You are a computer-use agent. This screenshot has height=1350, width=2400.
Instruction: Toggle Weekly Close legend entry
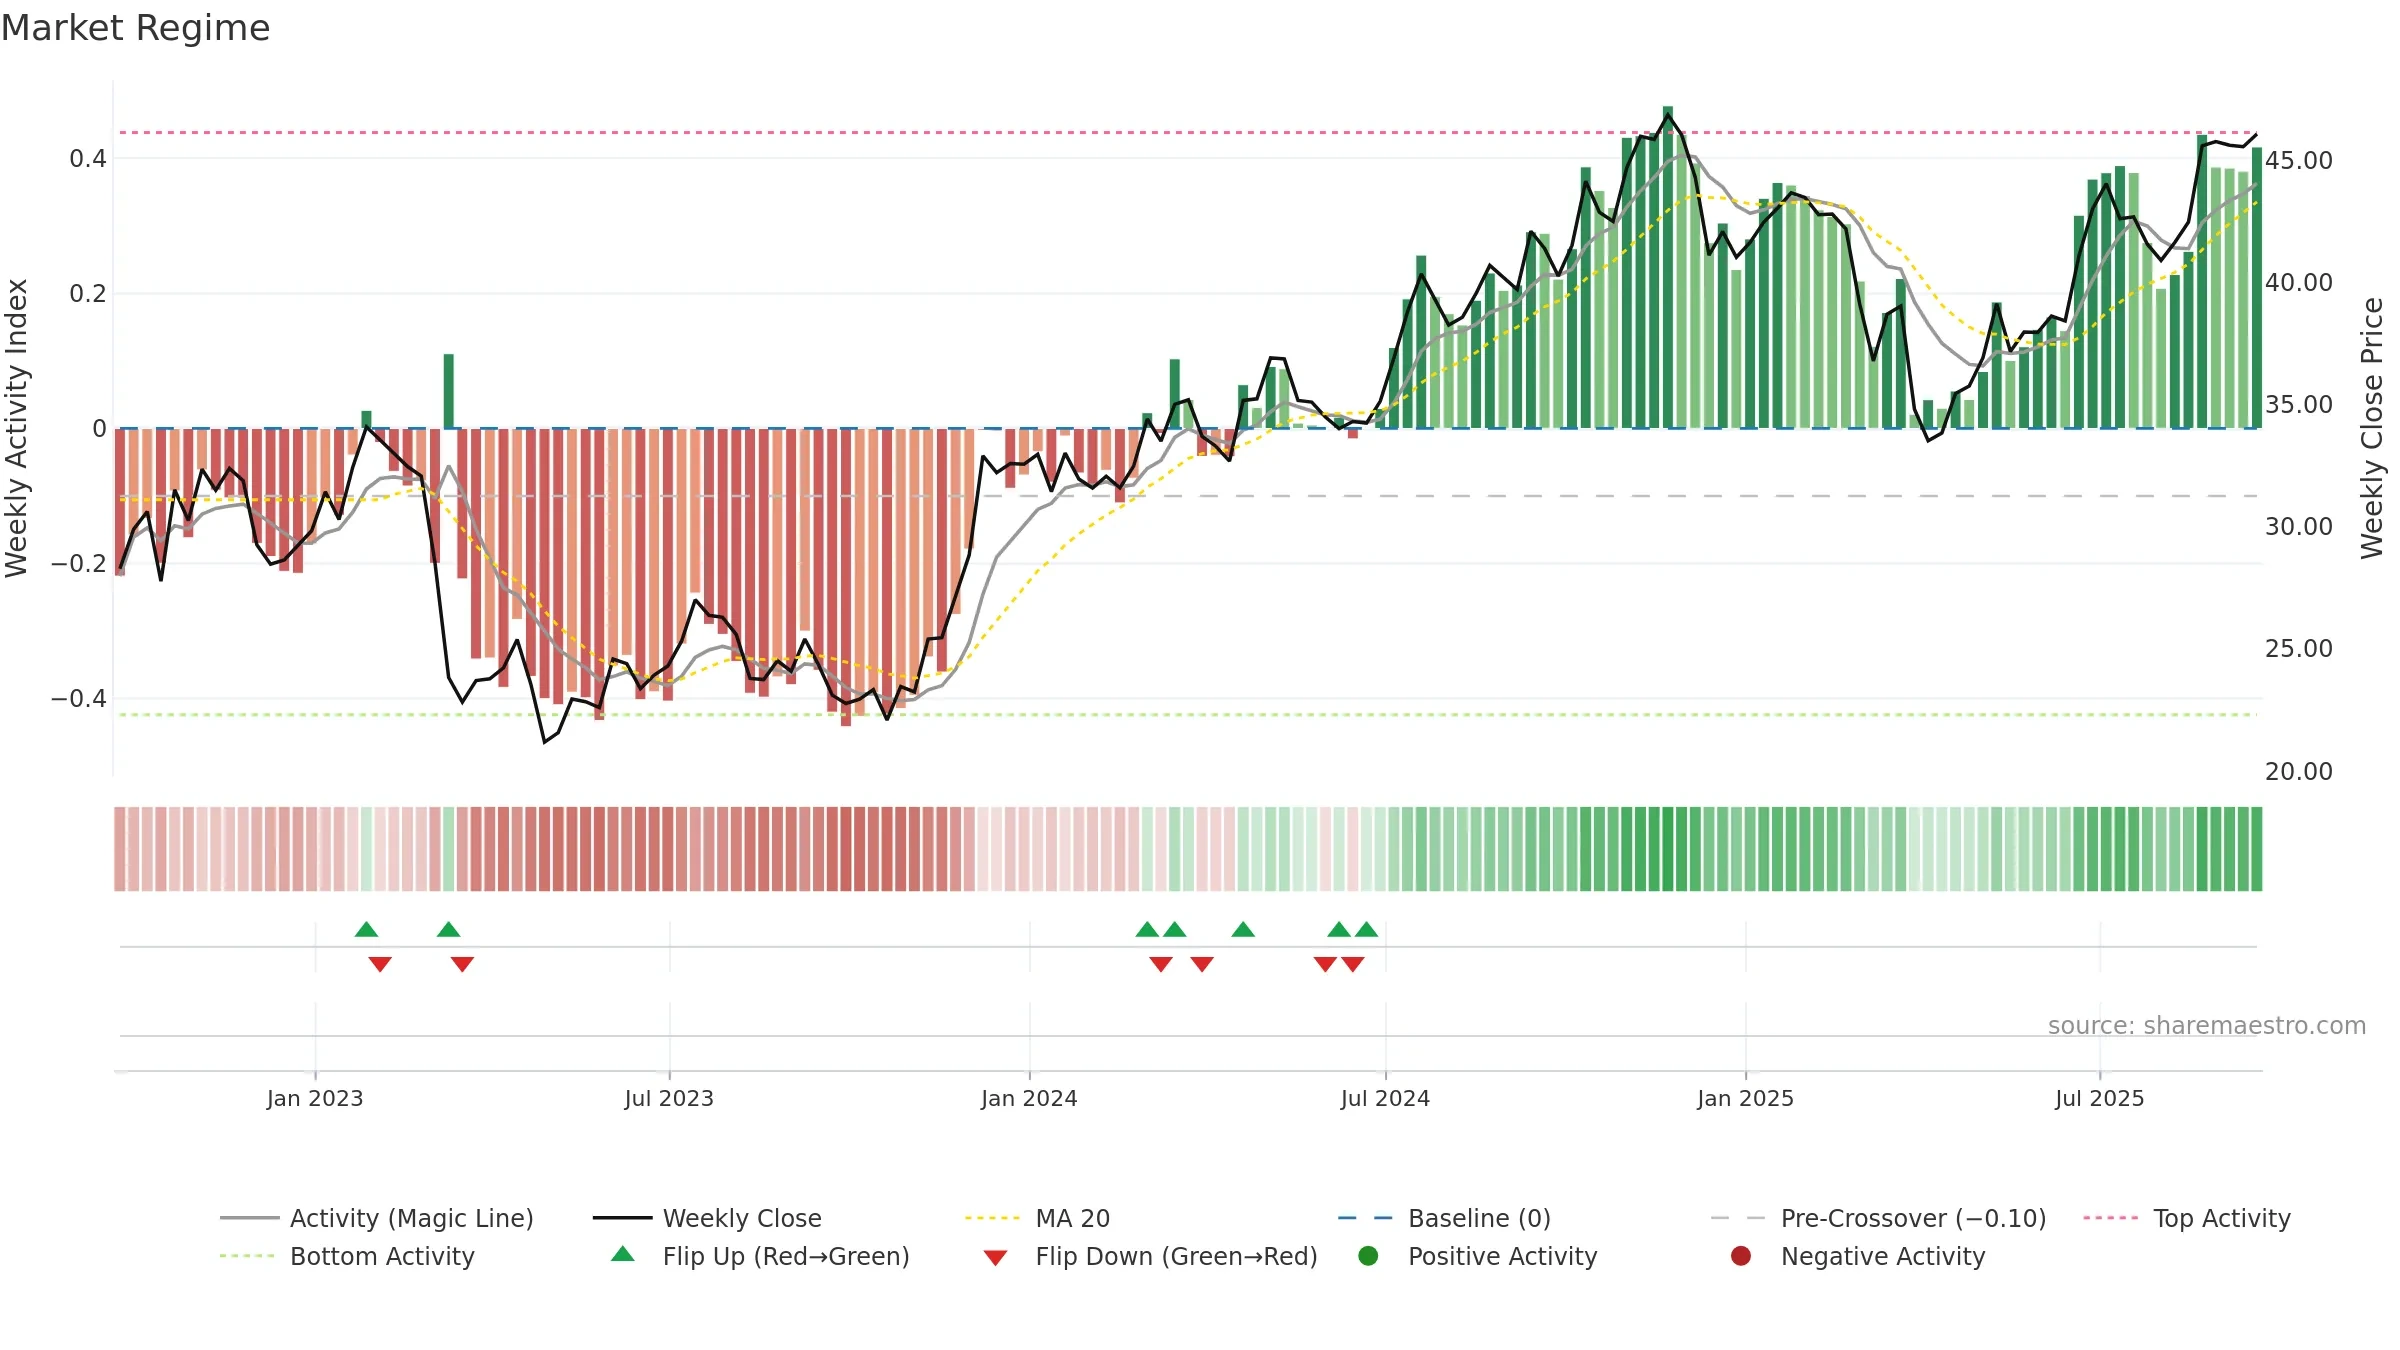(x=707, y=1218)
